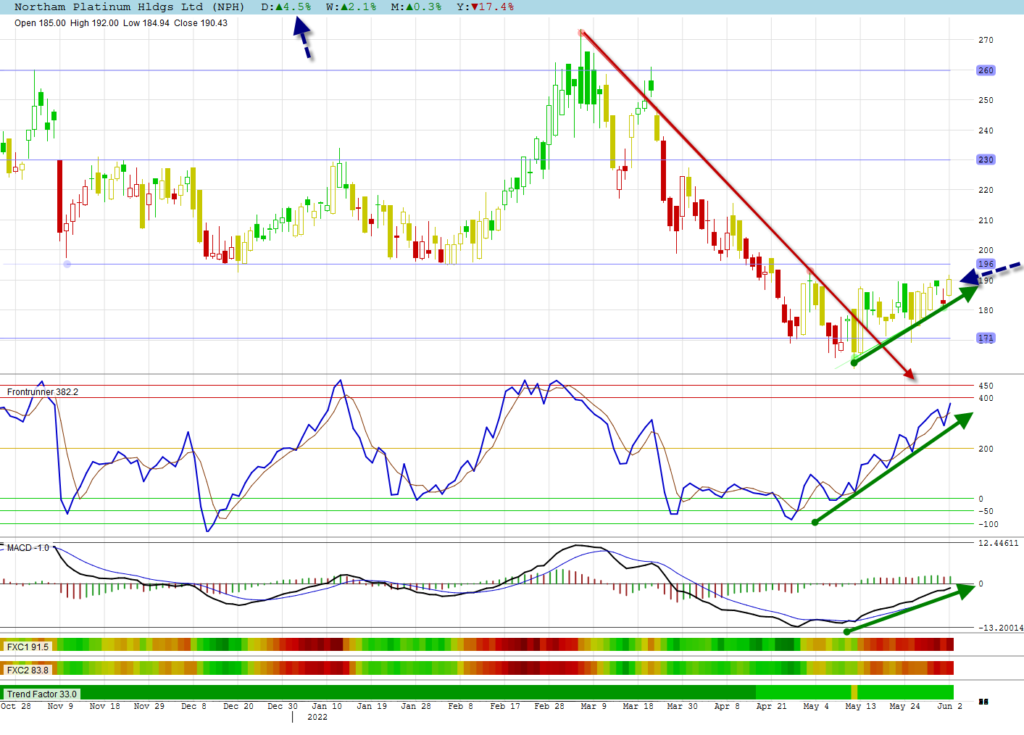The width and height of the screenshot is (1024, 735).
Task: Click the 2022 year marker label
Action: [317, 717]
